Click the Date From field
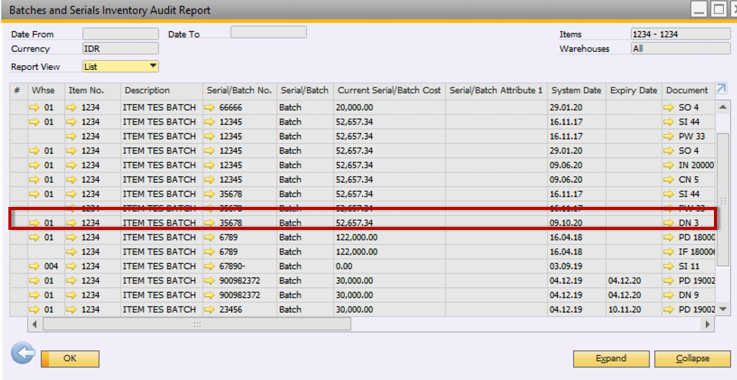Viewport: 737px width, 380px height. click(120, 34)
